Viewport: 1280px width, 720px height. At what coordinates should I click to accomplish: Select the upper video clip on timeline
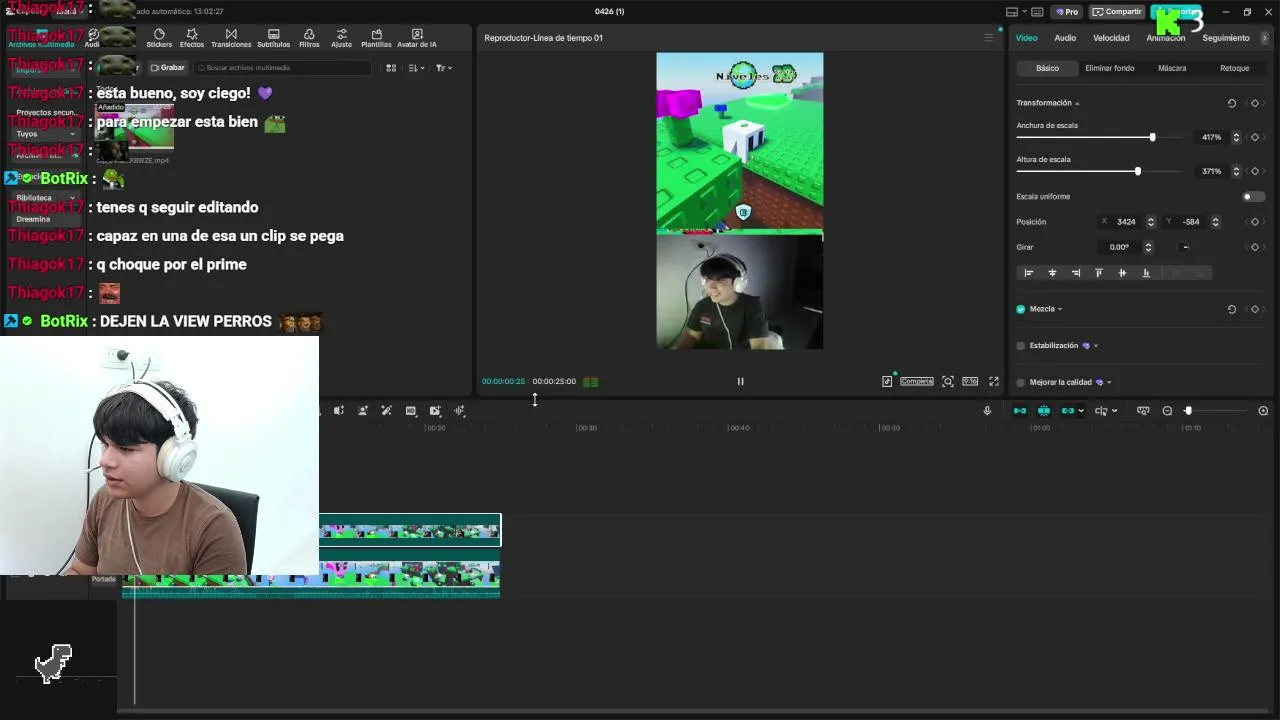point(410,531)
